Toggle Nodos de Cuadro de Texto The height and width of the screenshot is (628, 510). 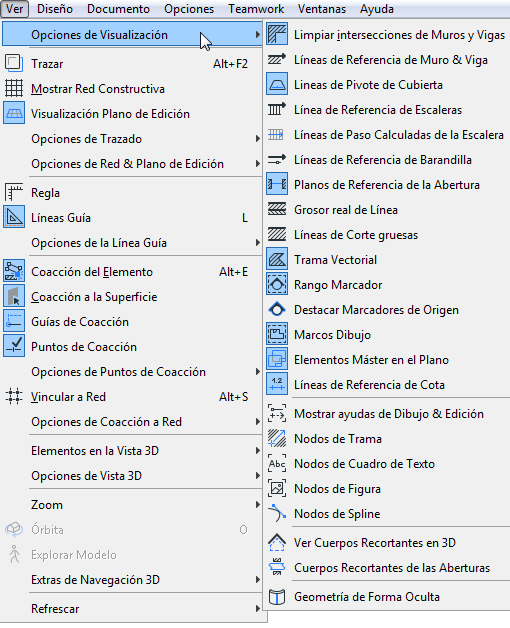pyautogui.click(x=386, y=463)
